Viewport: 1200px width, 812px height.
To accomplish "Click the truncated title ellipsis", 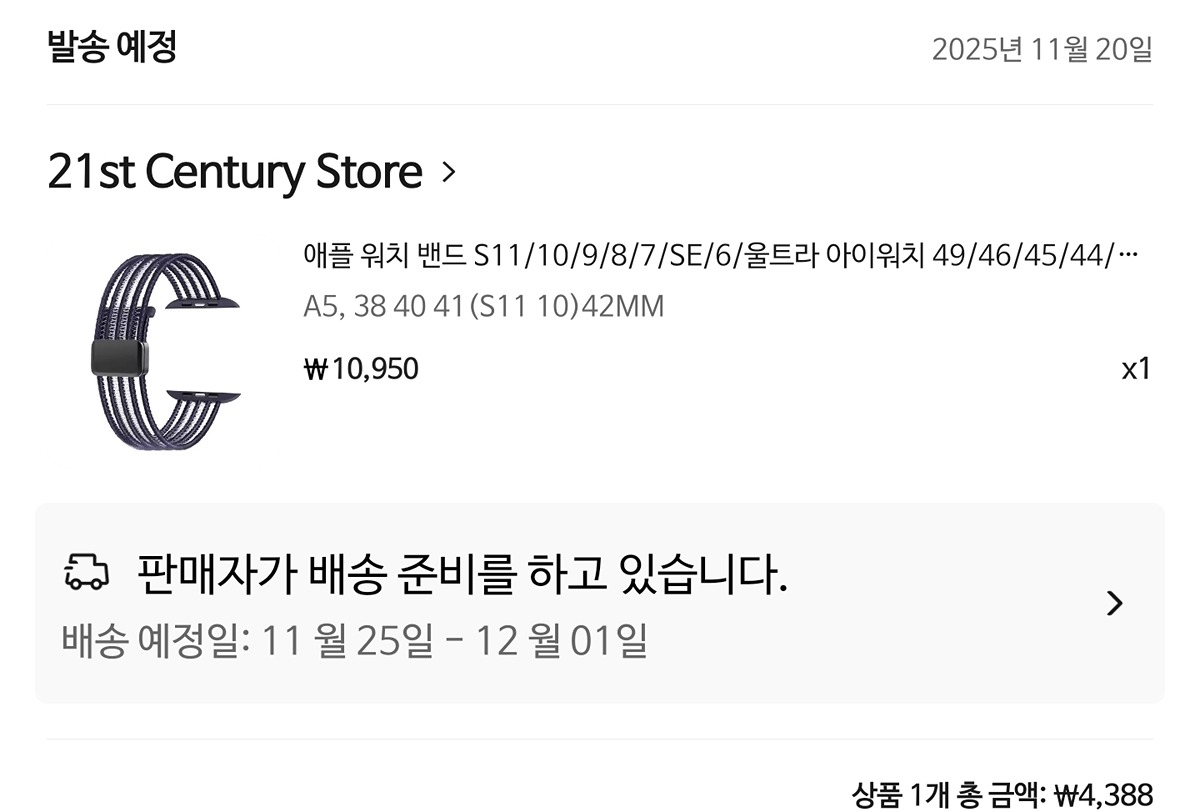I will (x=1129, y=256).
